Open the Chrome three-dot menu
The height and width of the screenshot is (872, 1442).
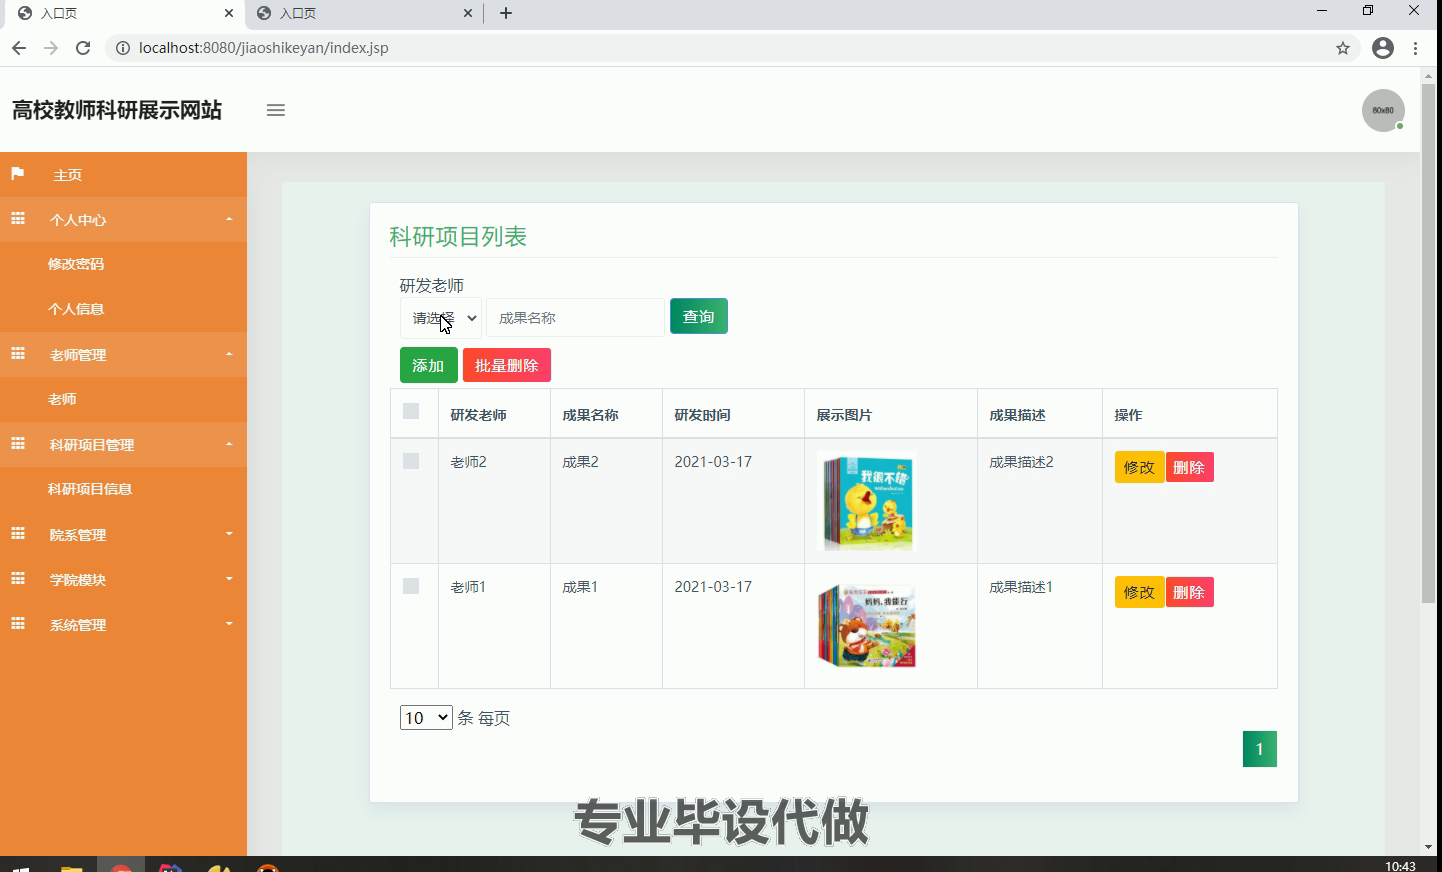1415,48
